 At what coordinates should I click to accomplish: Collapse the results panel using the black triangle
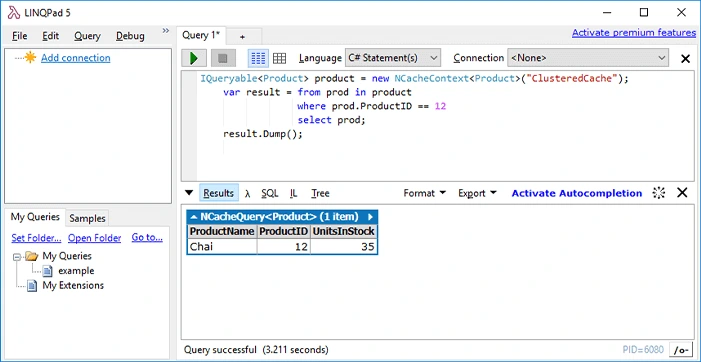click(x=189, y=193)
